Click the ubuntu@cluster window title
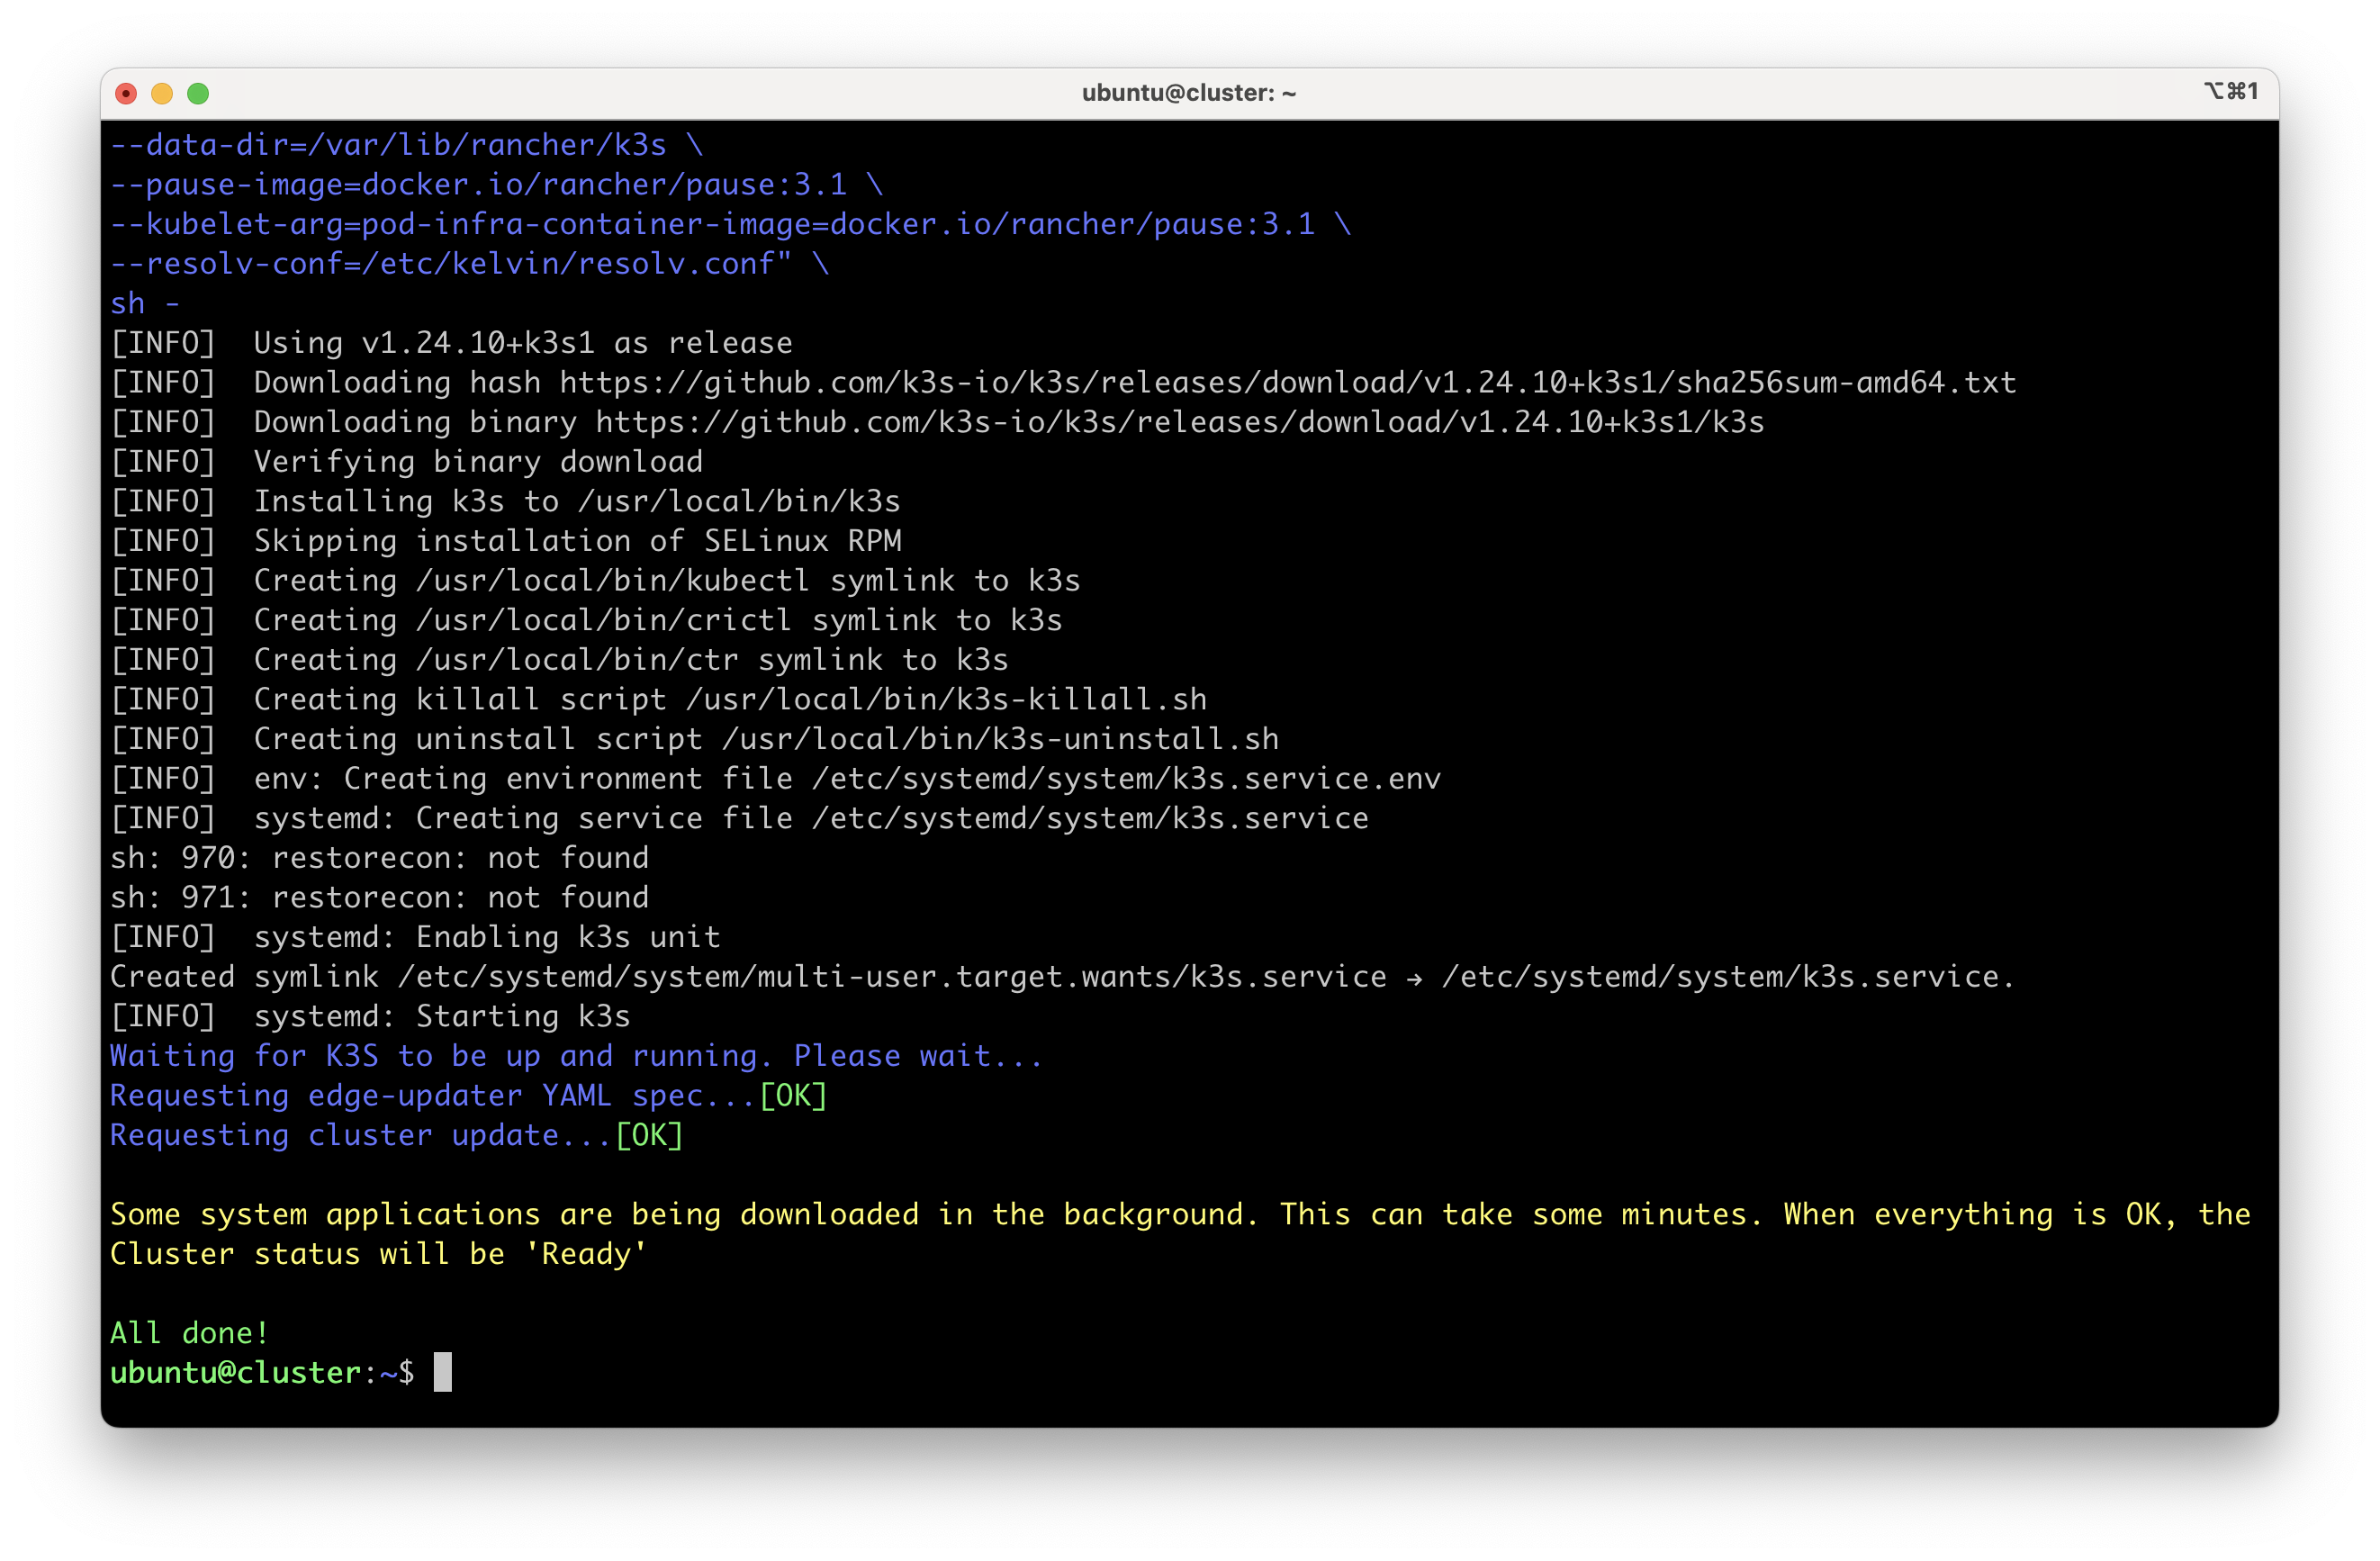Viewport: 2380px width, 1561px height. tap(1188, 93)
